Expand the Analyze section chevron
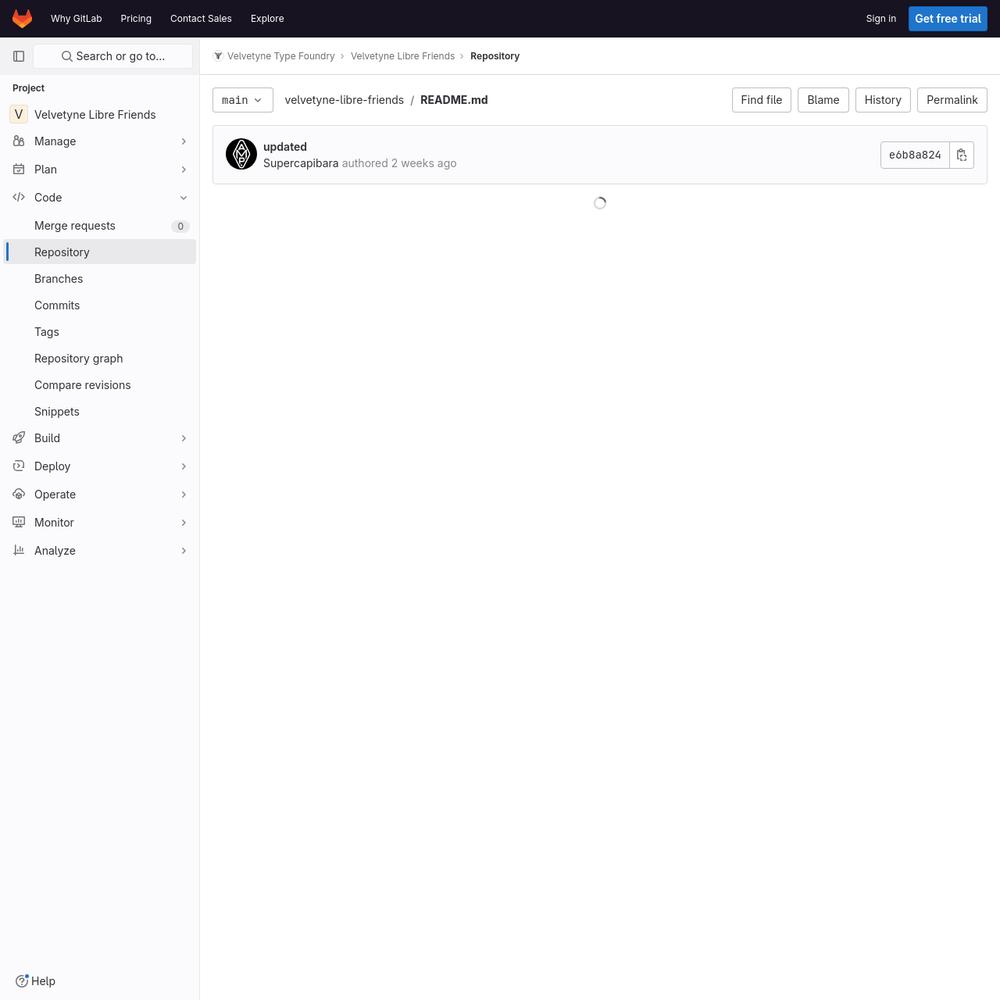Screen dimensions: 1000x1000 pyautogui.click(x=184, y=550)
